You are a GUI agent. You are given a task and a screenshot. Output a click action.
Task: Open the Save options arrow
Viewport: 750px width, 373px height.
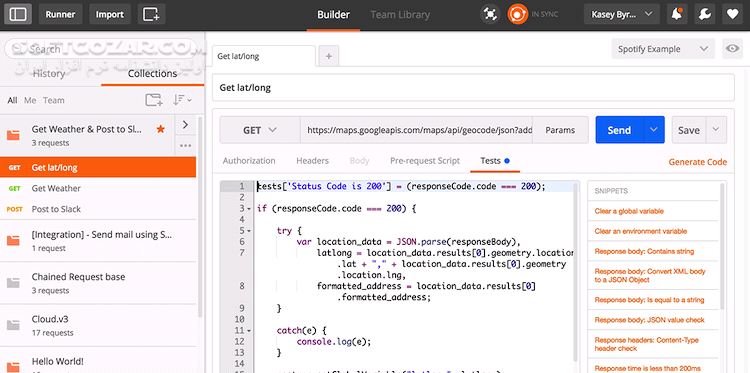pyautogui.click(x=716, y=130)
